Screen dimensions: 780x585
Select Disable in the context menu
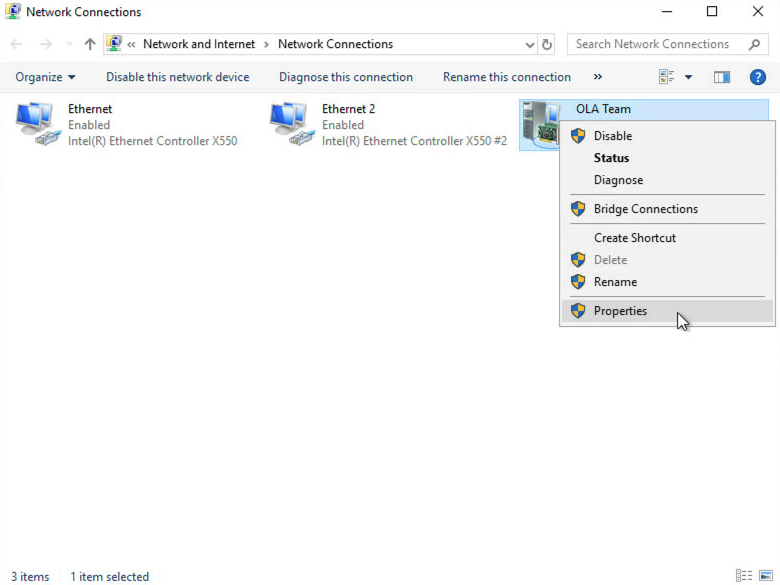coord(612,136)
